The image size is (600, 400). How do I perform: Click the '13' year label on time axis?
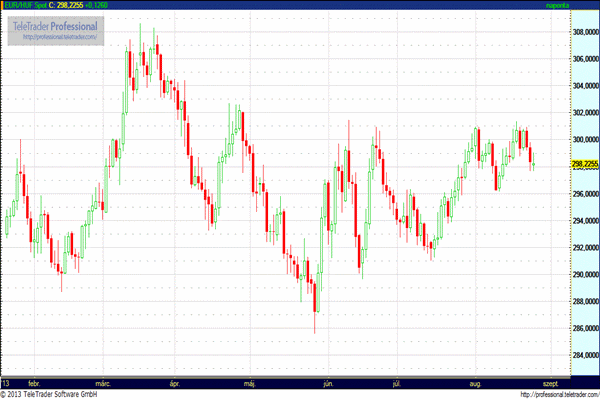click(6, 383)
